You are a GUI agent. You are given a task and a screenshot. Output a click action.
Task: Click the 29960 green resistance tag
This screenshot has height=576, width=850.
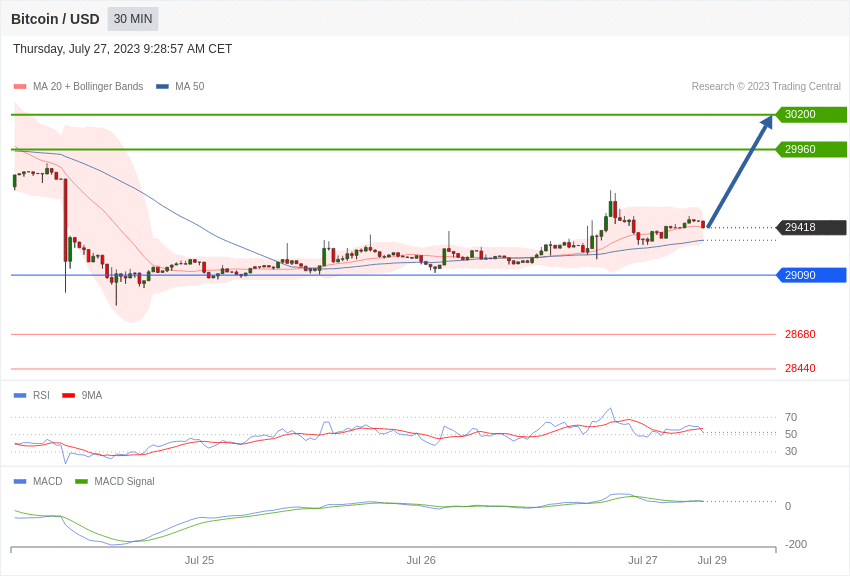pyautogui.click(x=811, y=149)
